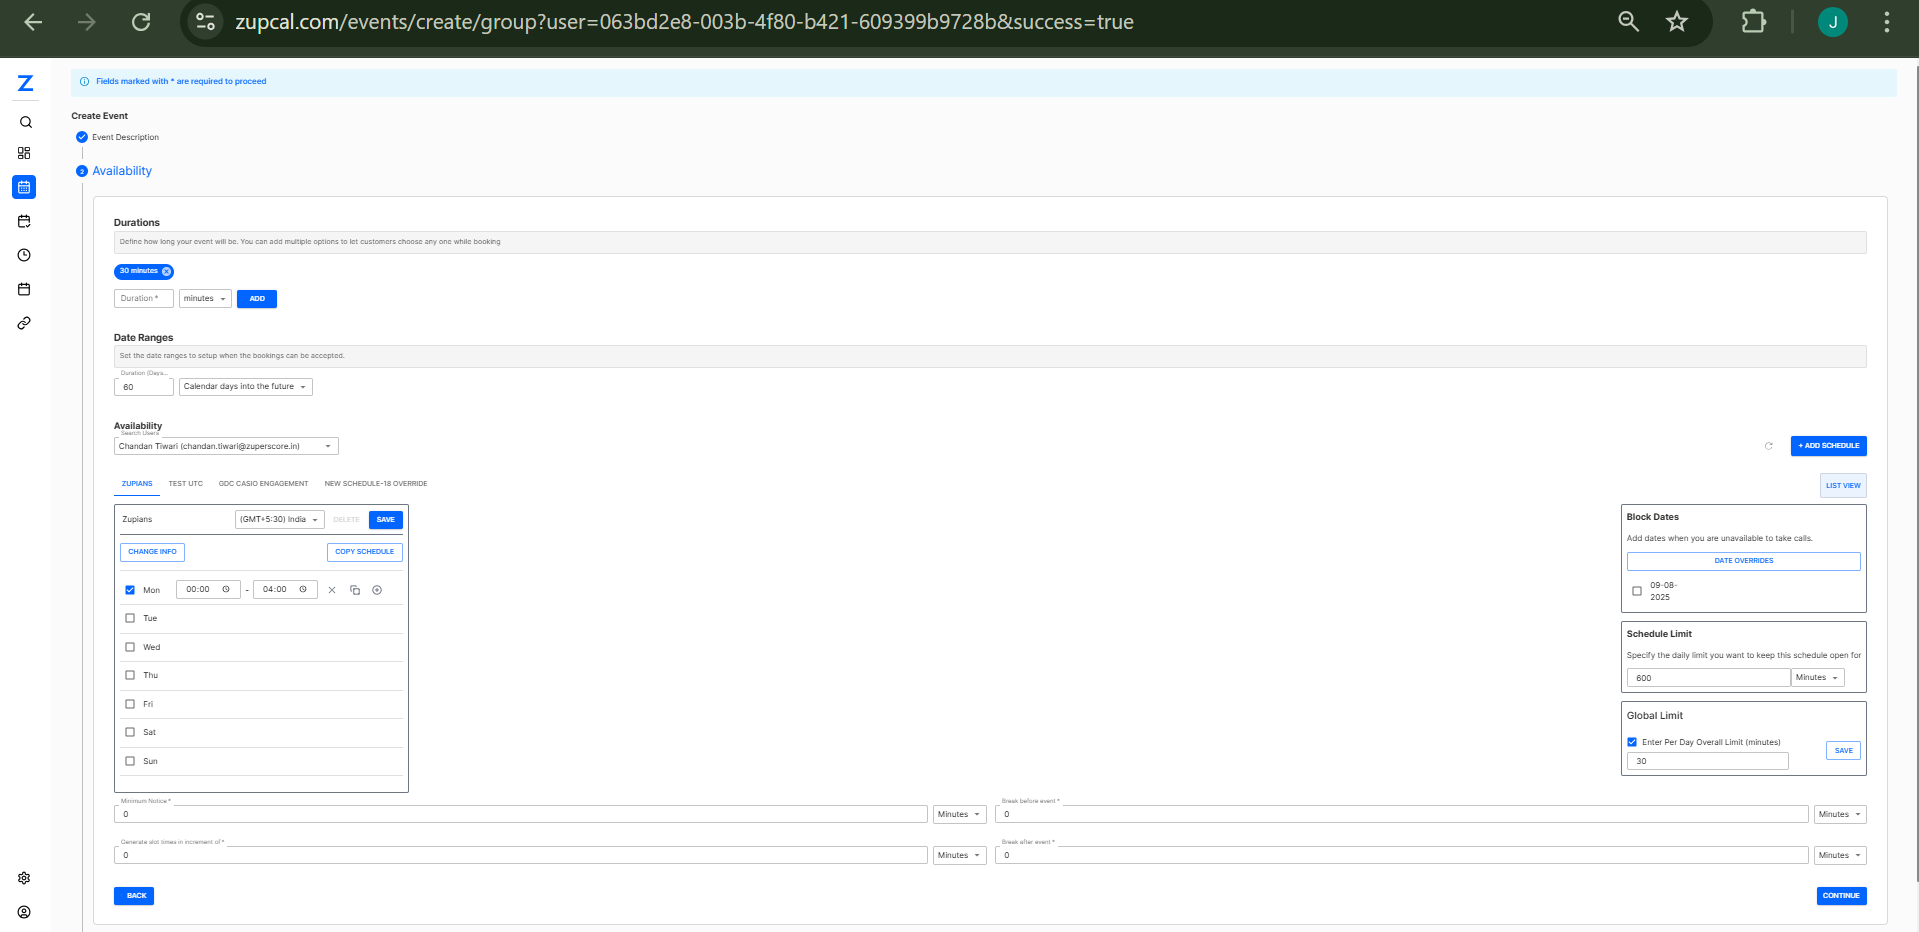Switch to the TEST UTC schedule tab
Screen dimensions: 1919x932
(185, 483)
